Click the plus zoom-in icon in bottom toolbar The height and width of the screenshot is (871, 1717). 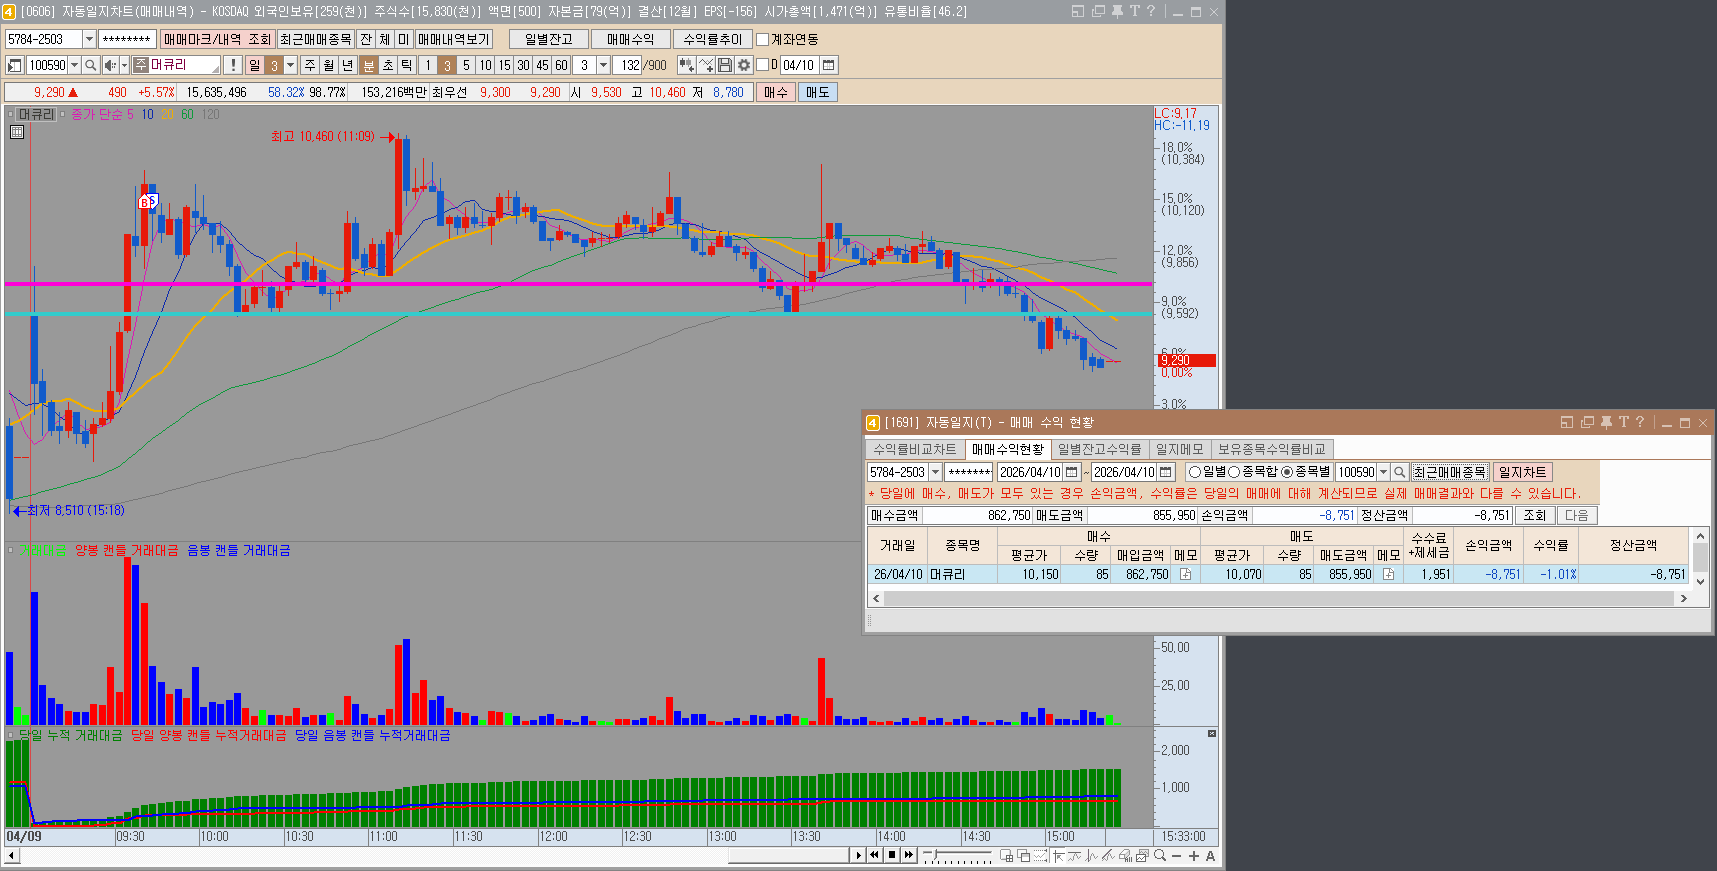tap(1194, 856)
